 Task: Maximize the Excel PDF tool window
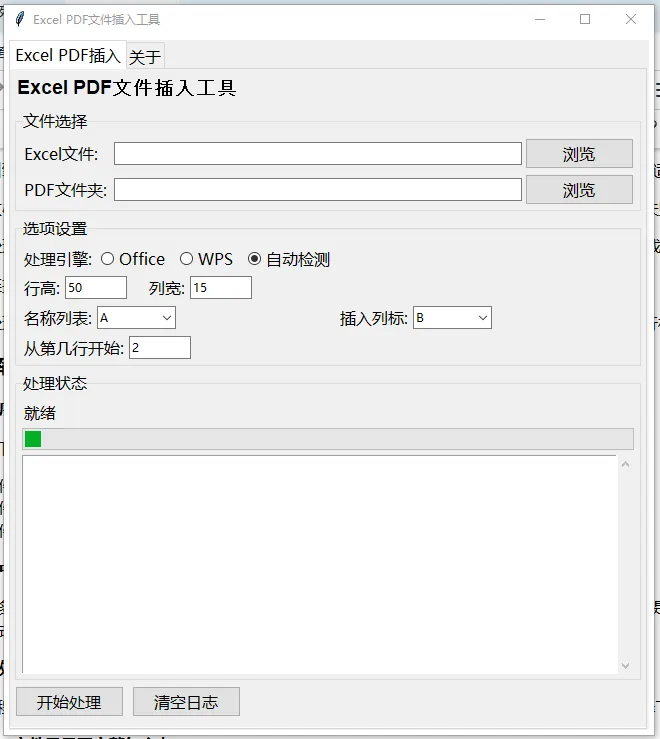pos(585,19)
